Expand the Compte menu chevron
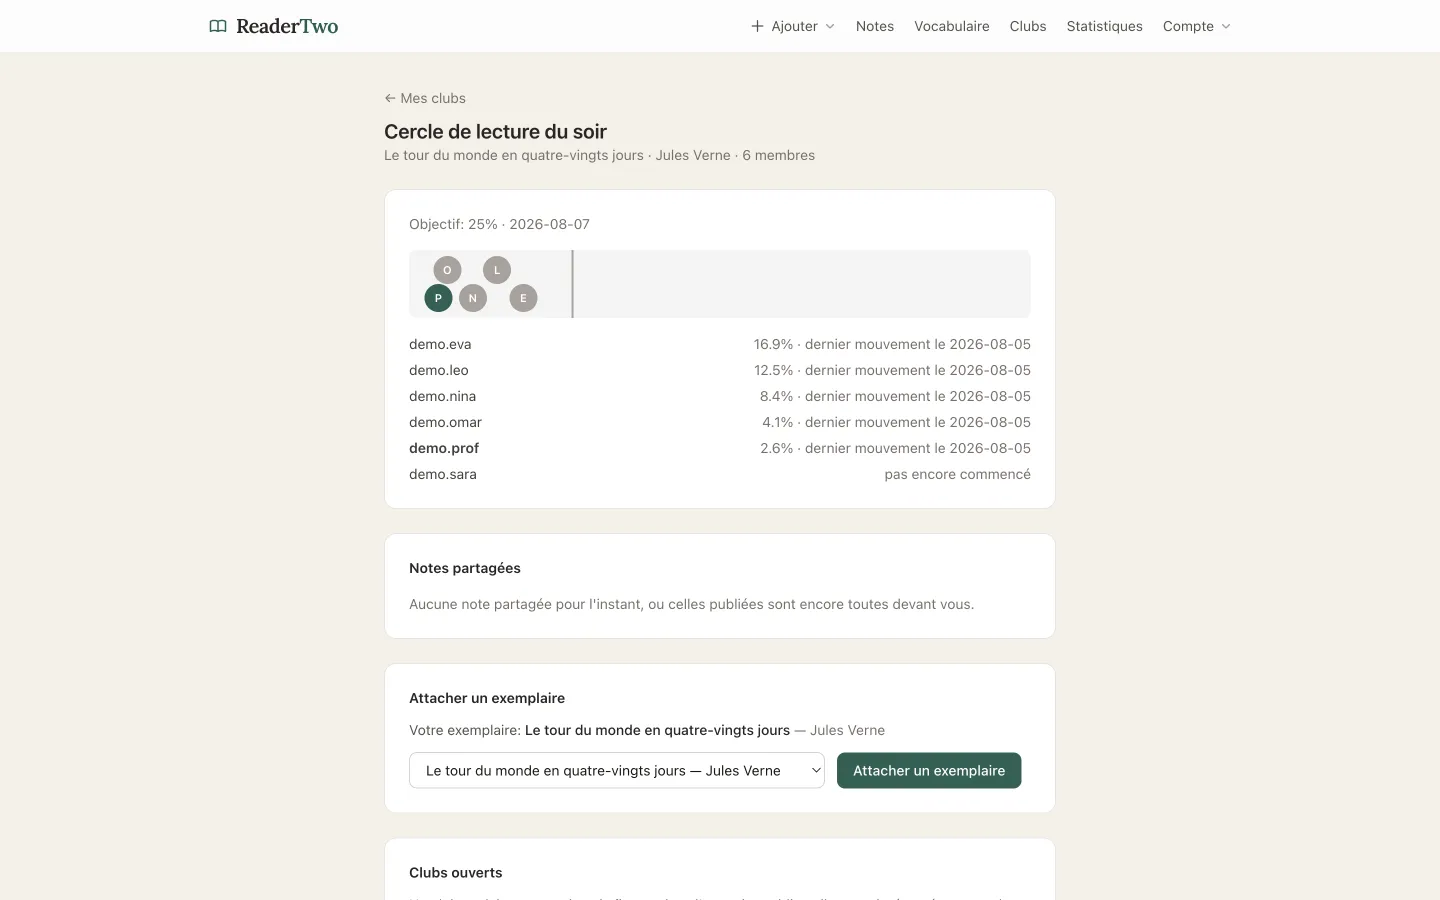 click(x=1226, y=27)
